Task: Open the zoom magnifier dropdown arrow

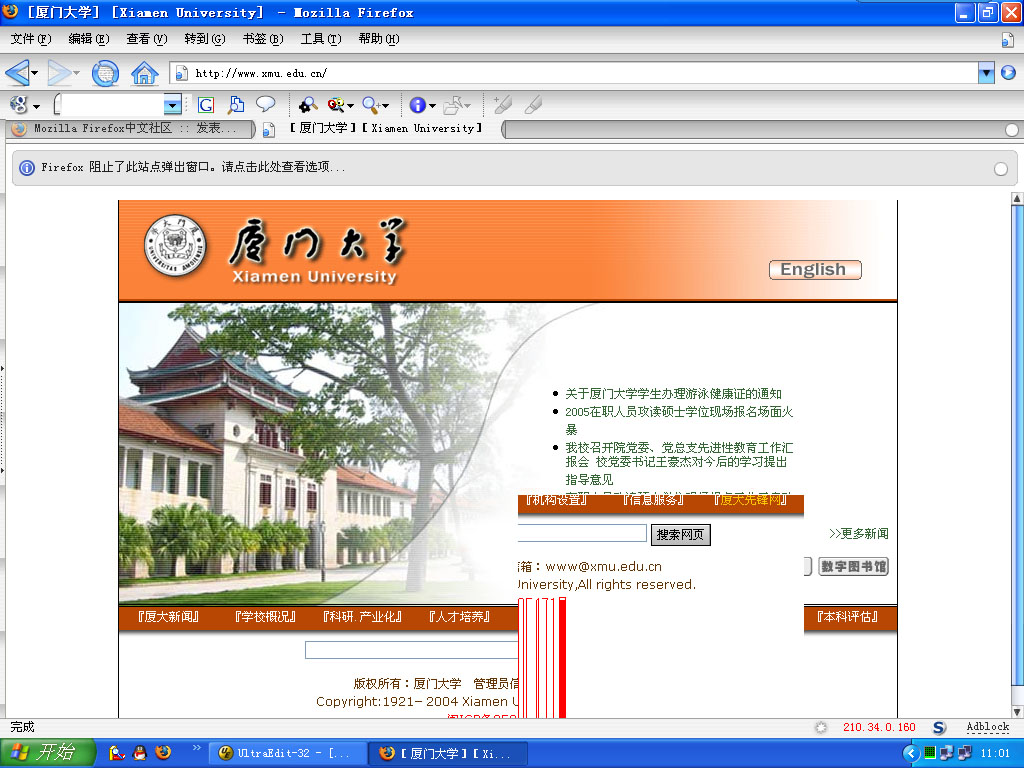Action: pos(385,106)
